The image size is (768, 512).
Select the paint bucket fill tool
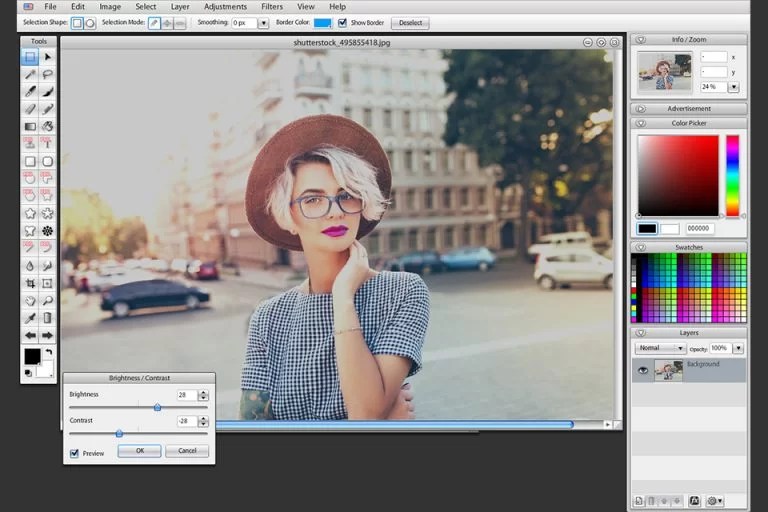tap(47, 126)
